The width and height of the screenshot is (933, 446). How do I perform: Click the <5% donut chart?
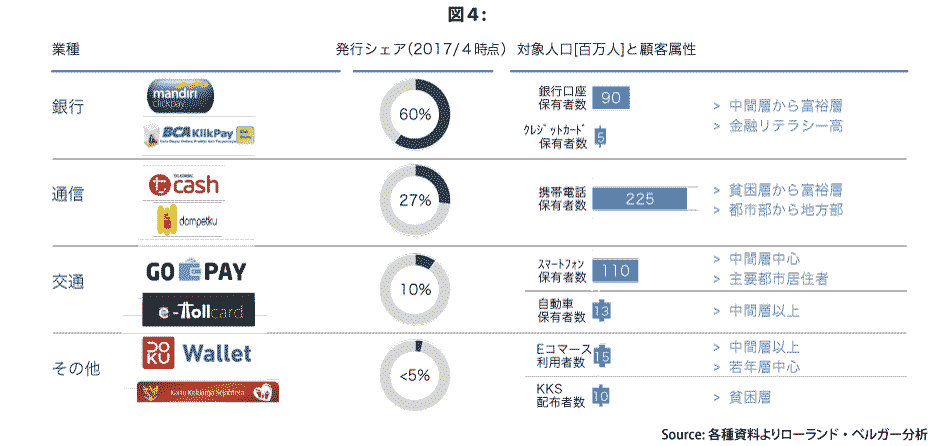415,375
